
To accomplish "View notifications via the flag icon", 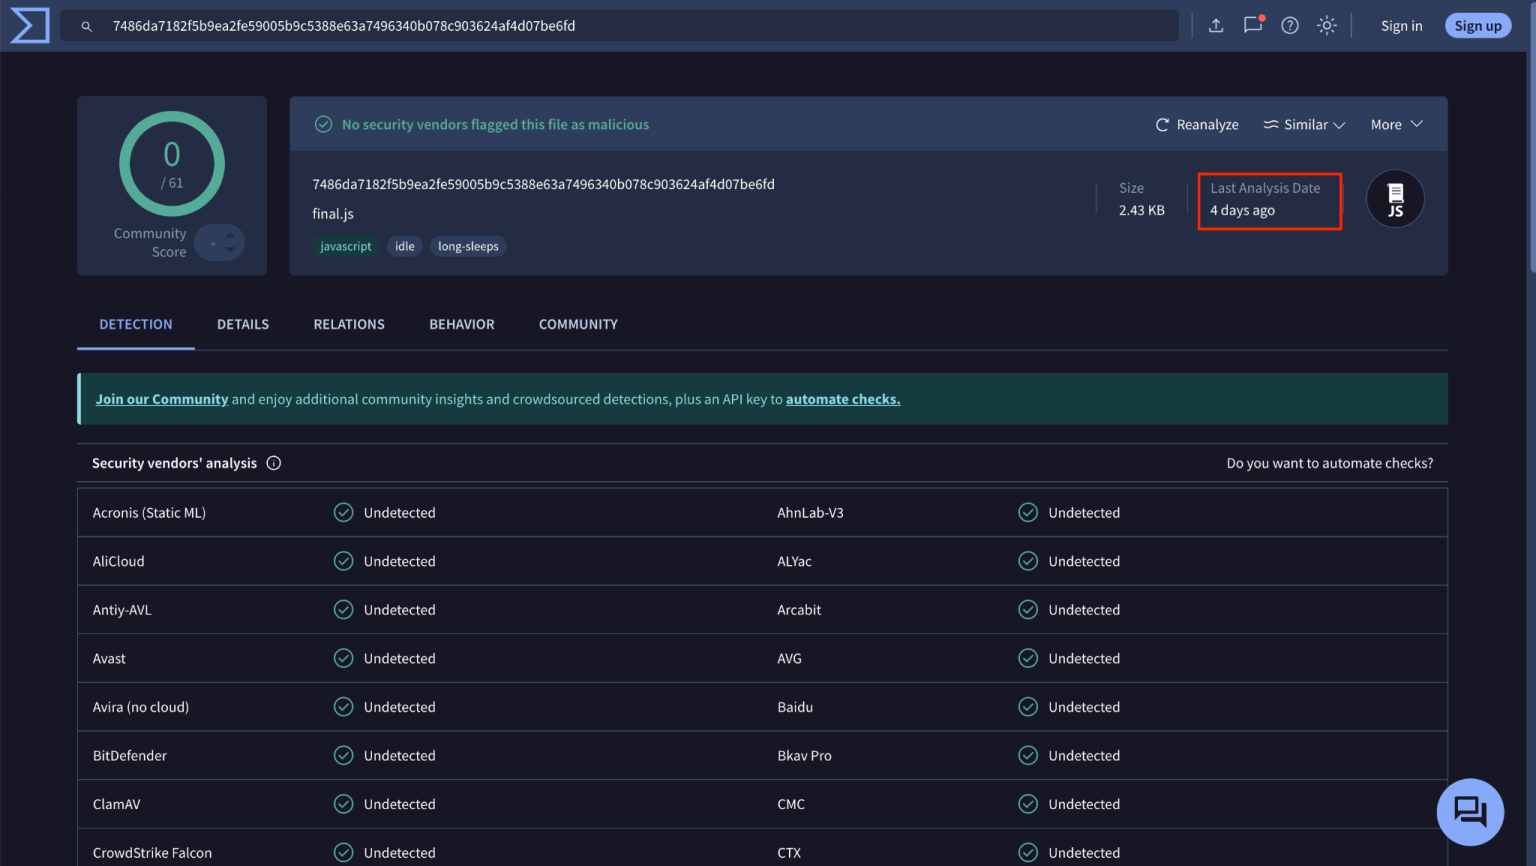I will coord(1253,25).
